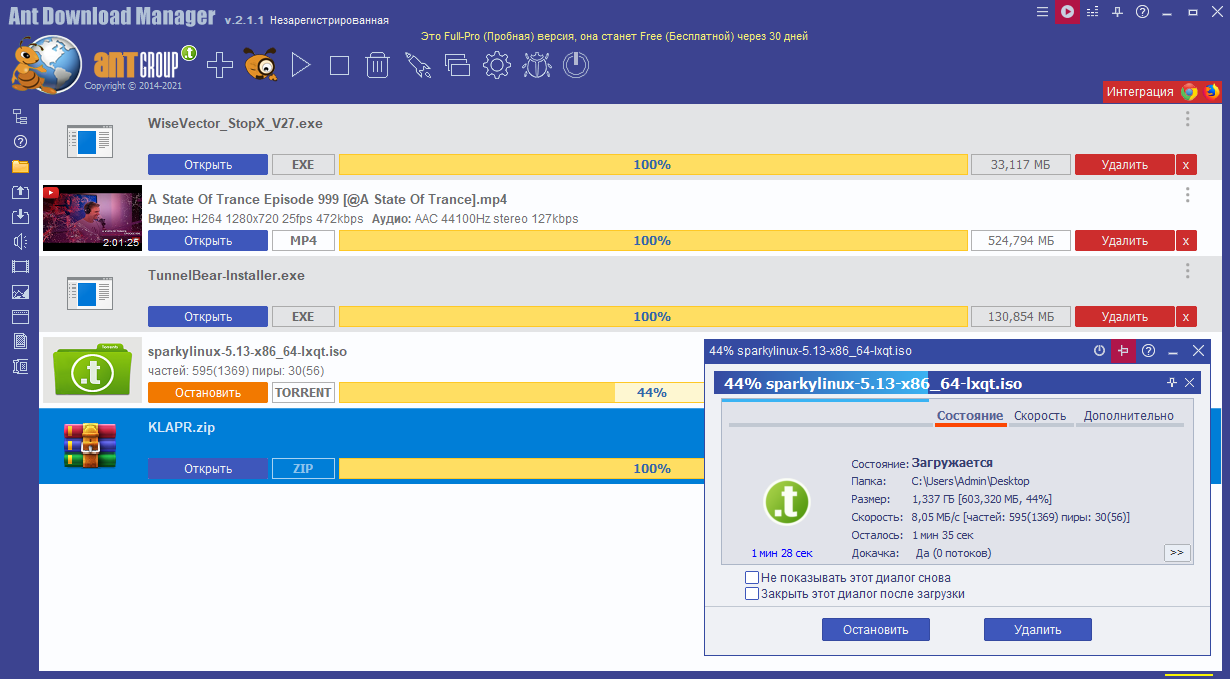
Task: Click the red play icon in title bar
Action: (1067, 12)
